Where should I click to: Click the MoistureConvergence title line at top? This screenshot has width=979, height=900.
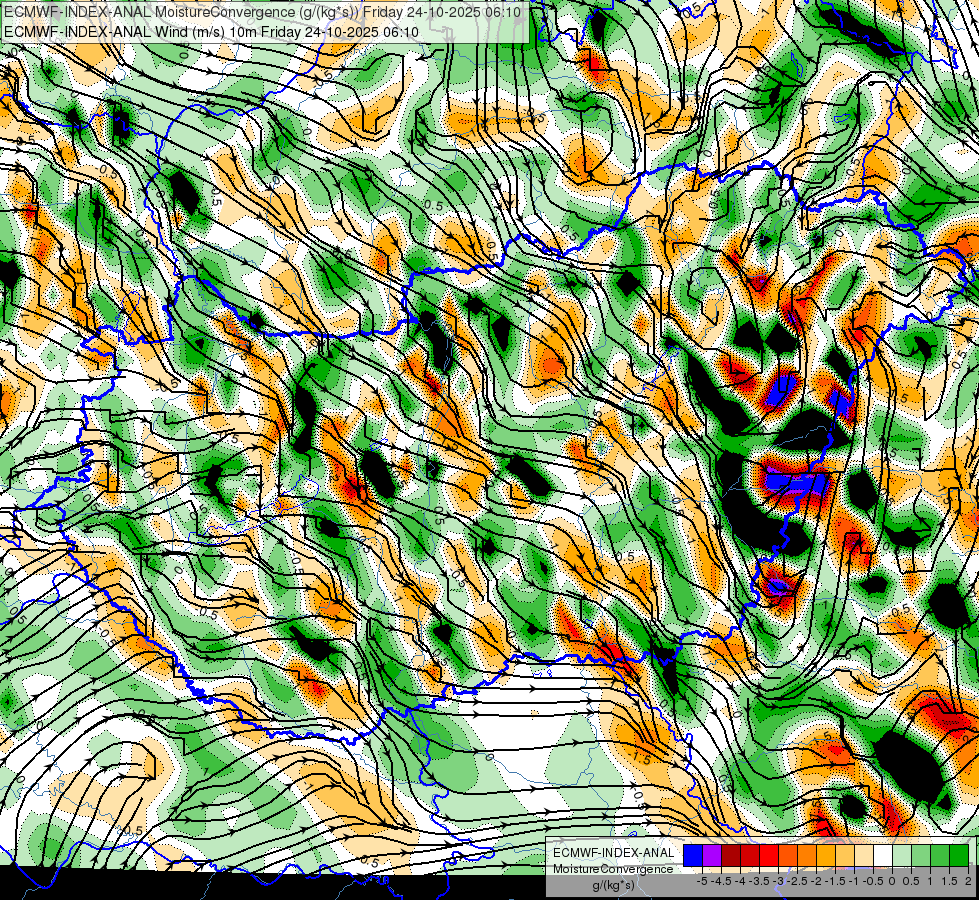pos(262,11)
